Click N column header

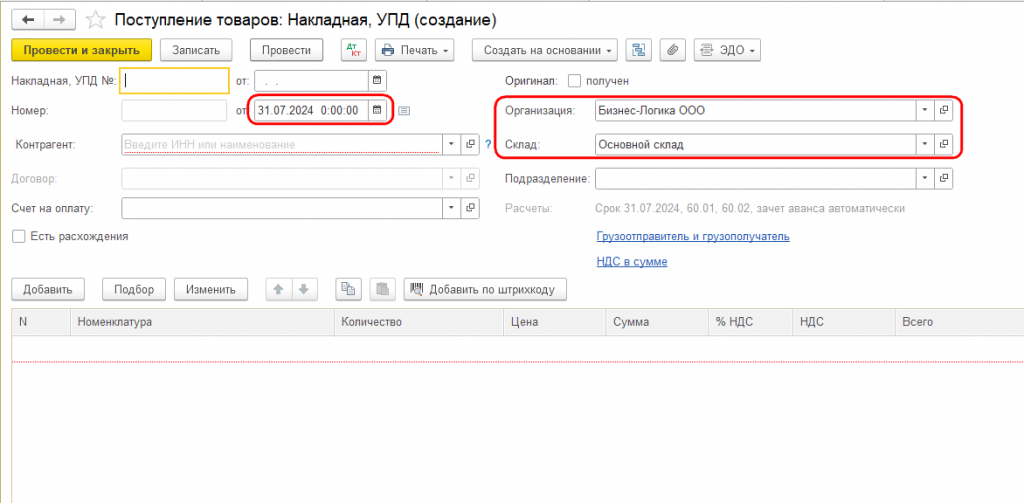tap(41, 322)
